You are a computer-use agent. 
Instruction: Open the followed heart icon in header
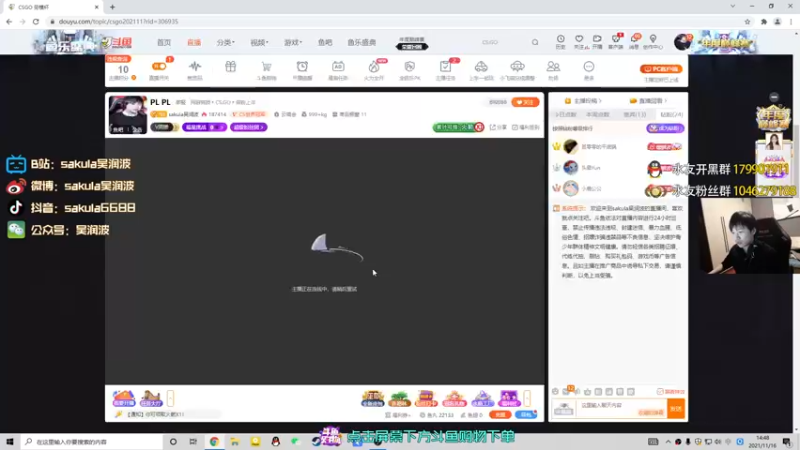click(579, 41)
